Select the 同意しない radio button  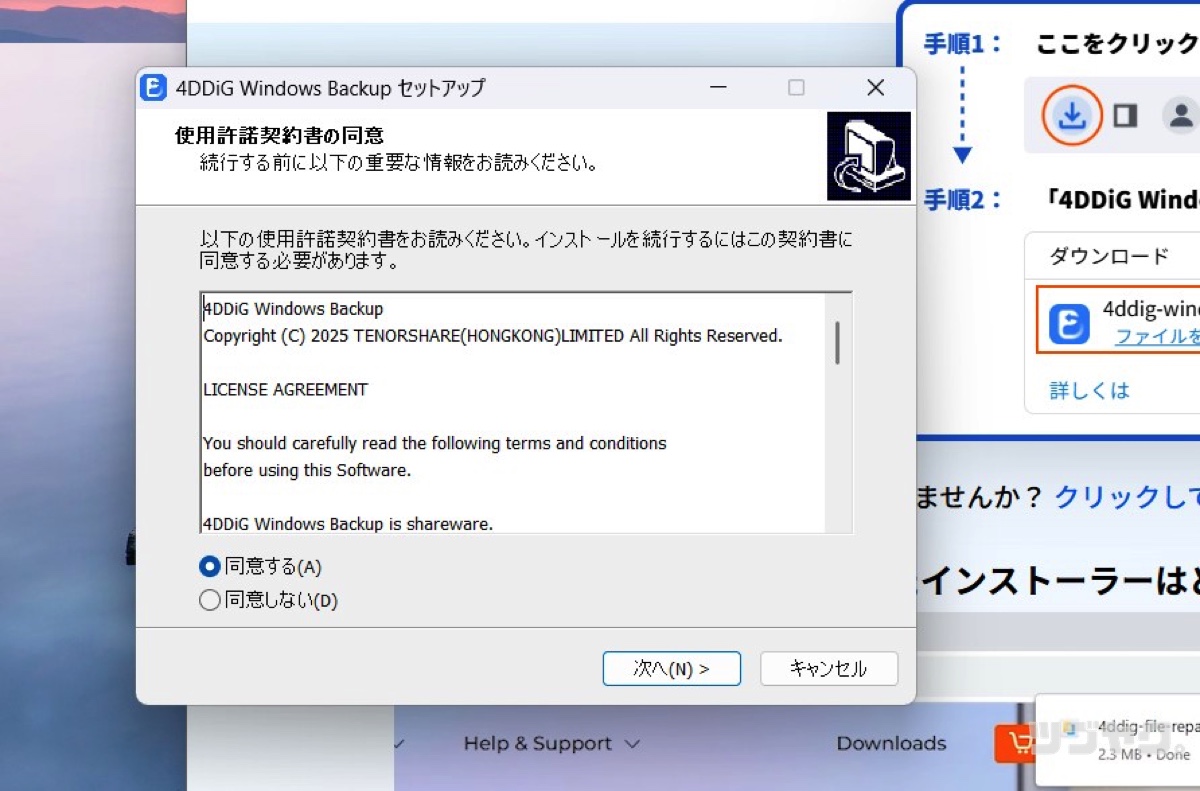coord(209,600)
